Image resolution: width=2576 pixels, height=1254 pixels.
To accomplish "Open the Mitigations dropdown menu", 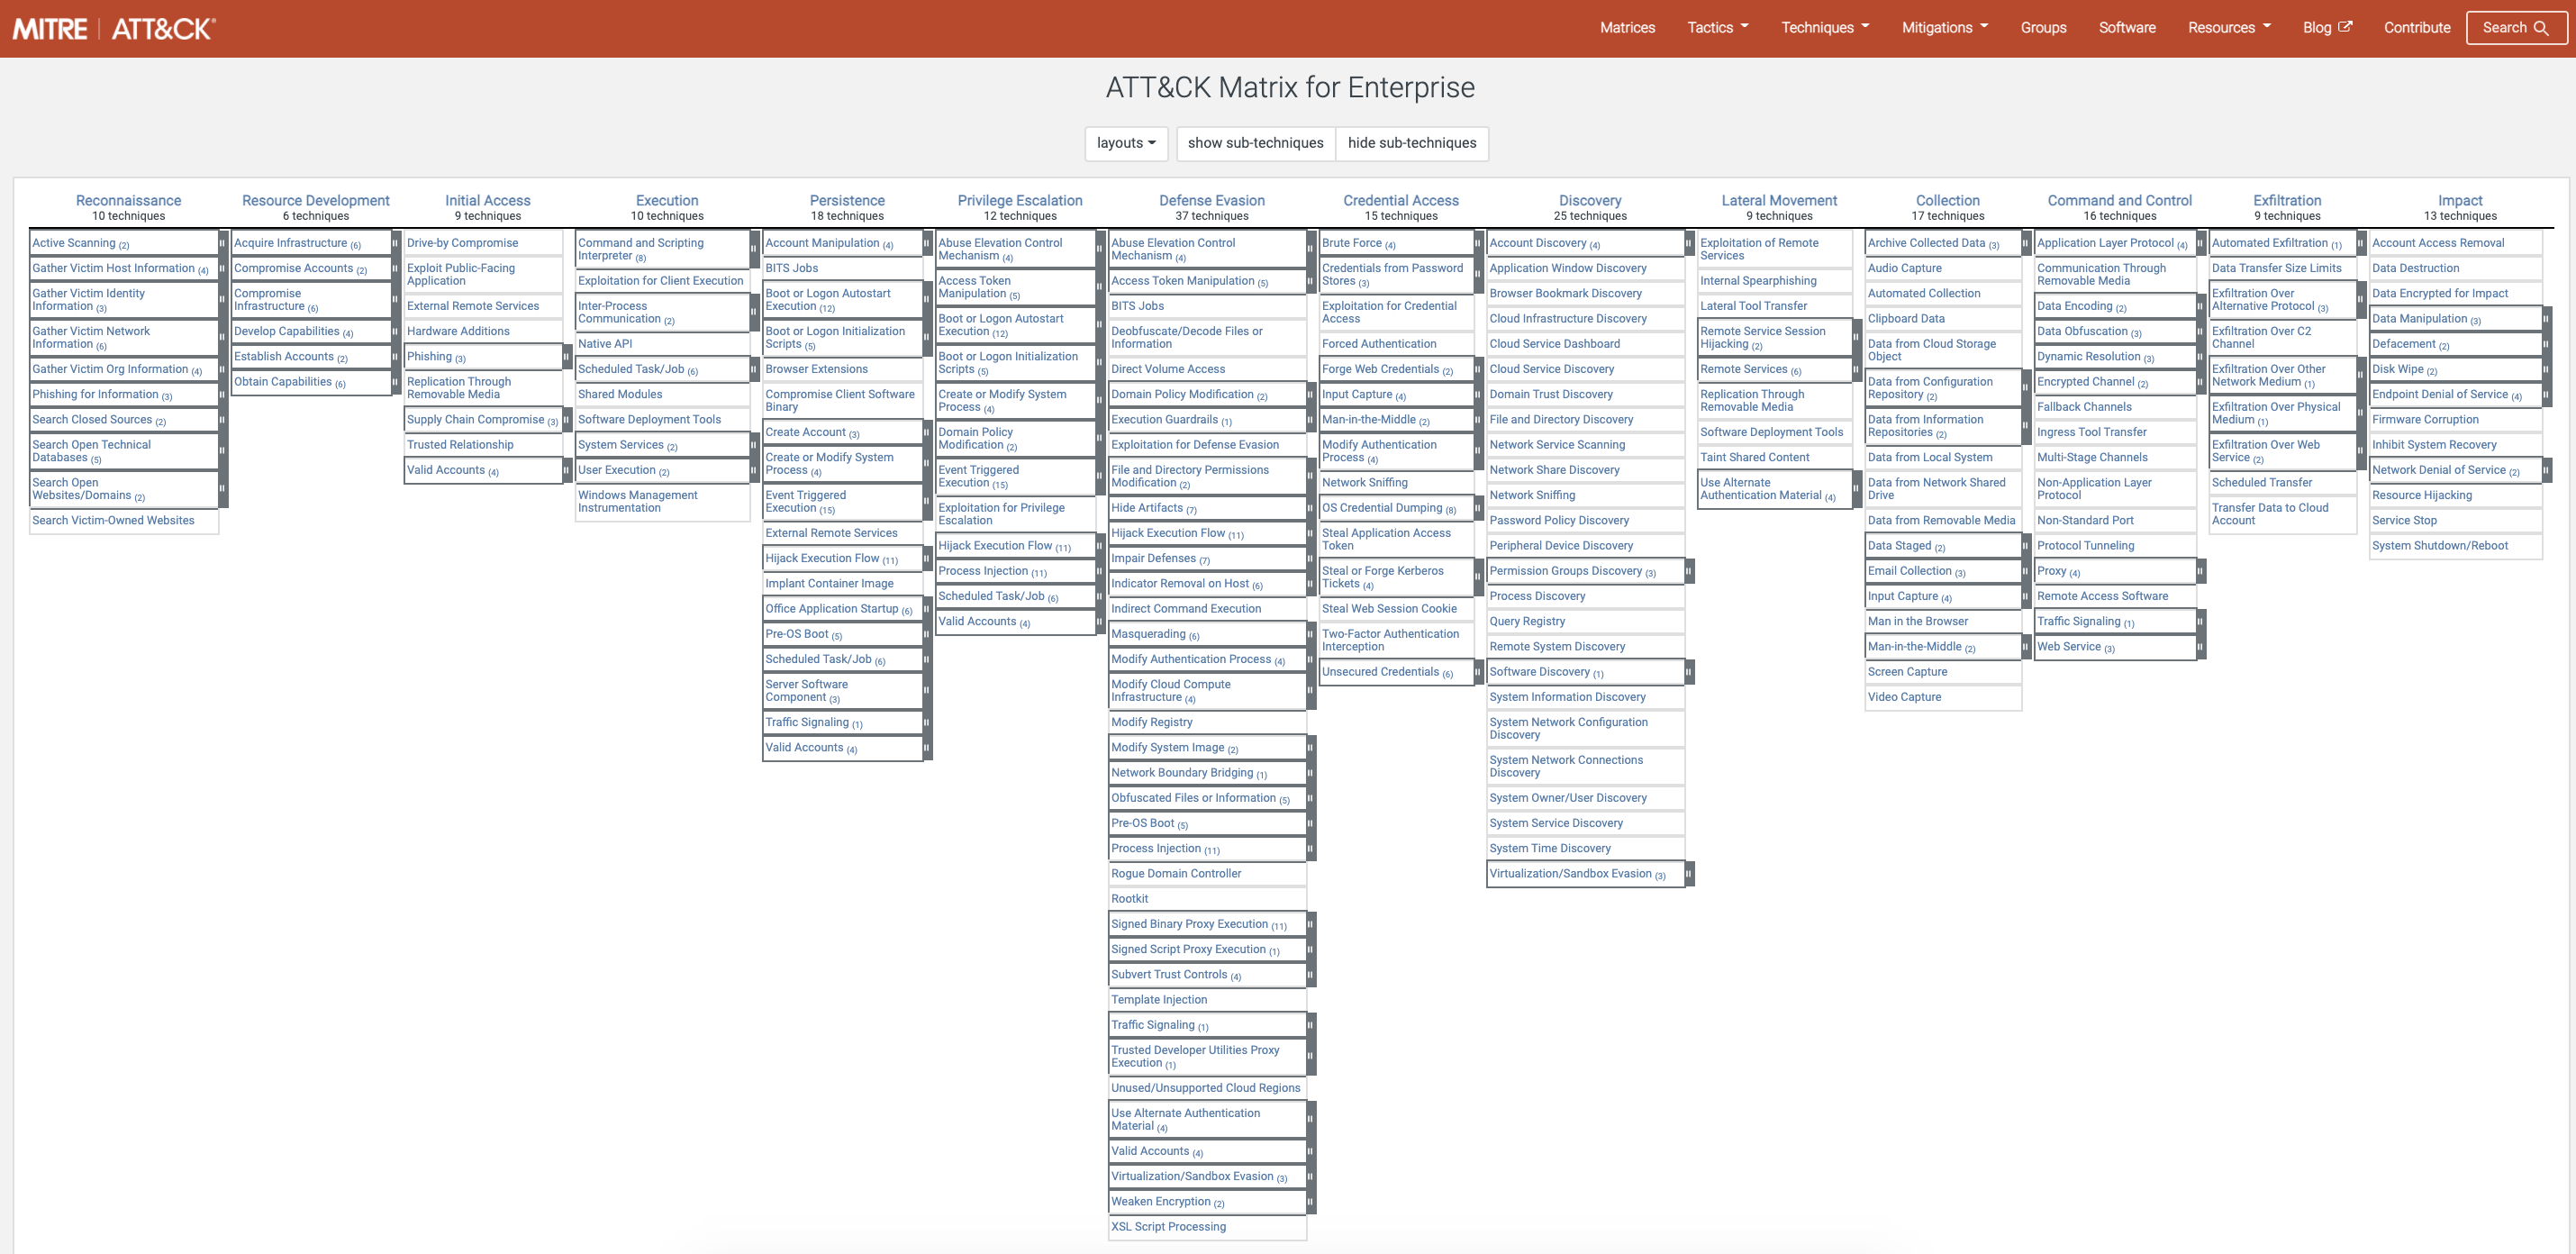I will coord(1945,27).
